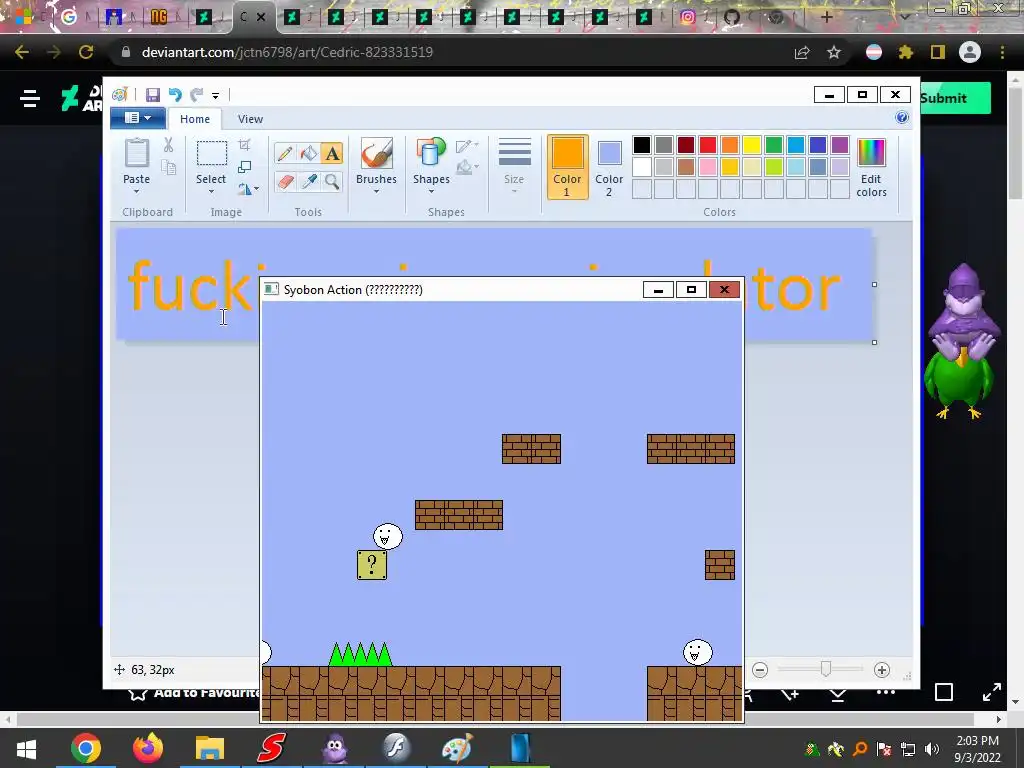Open the Paint File menu button
Image resolution: width=1024 pixels, height=768 pixels.
click(136, 118)
